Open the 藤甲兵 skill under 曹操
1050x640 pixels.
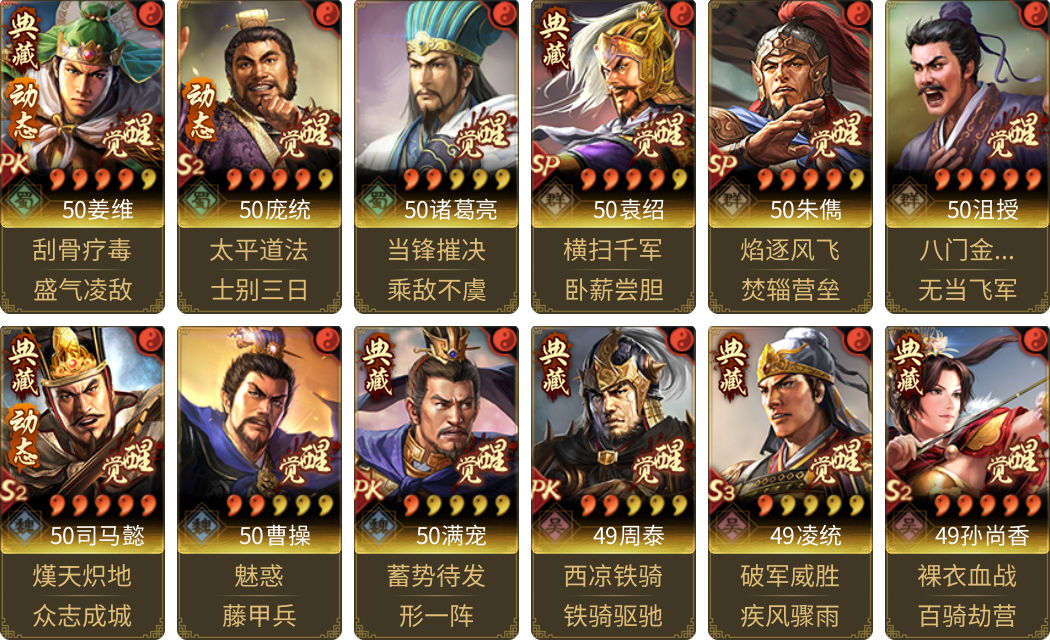[259, 616]
